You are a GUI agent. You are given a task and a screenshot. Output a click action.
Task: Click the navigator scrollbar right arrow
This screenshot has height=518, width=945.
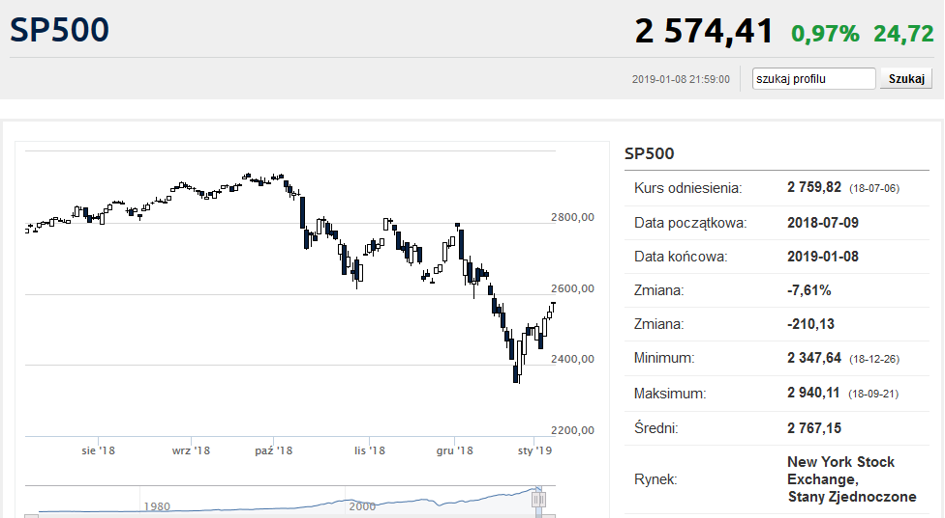pyautogui.click(x=548, y=516)
